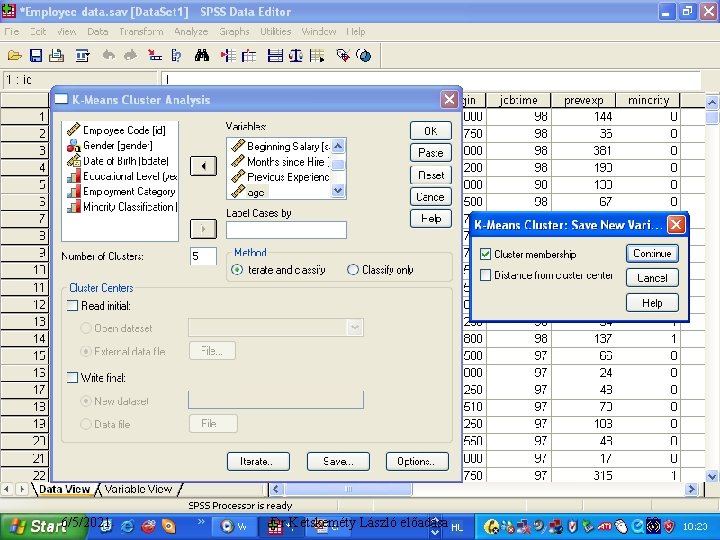Viewport: 720px width, 540px height.
Task: Click the Weight Cases scale icon
Action: tap(296, 56)
